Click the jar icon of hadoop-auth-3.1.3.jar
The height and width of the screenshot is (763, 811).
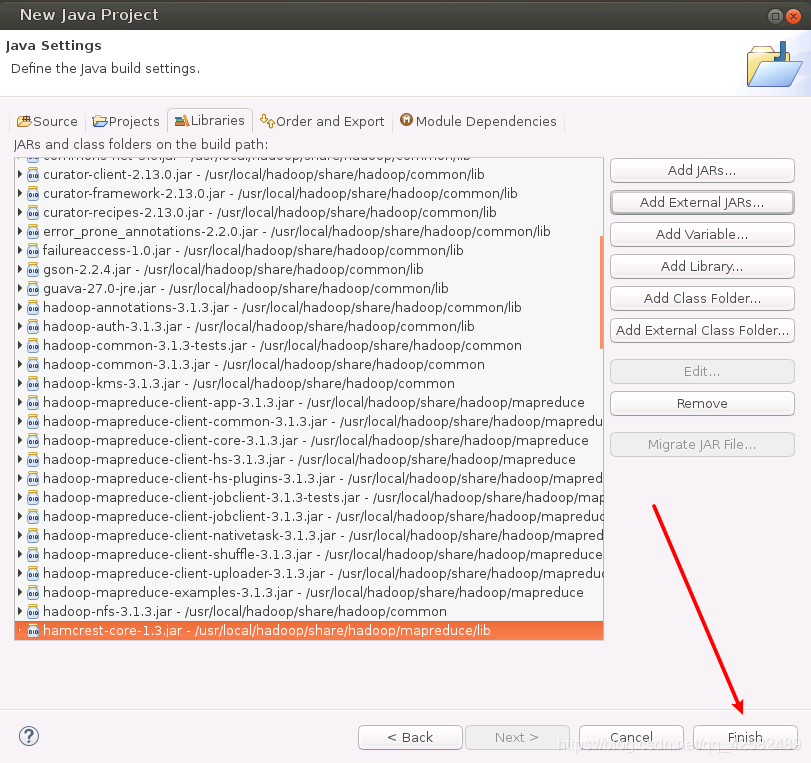pyautogui.click(x=33, y=327)
